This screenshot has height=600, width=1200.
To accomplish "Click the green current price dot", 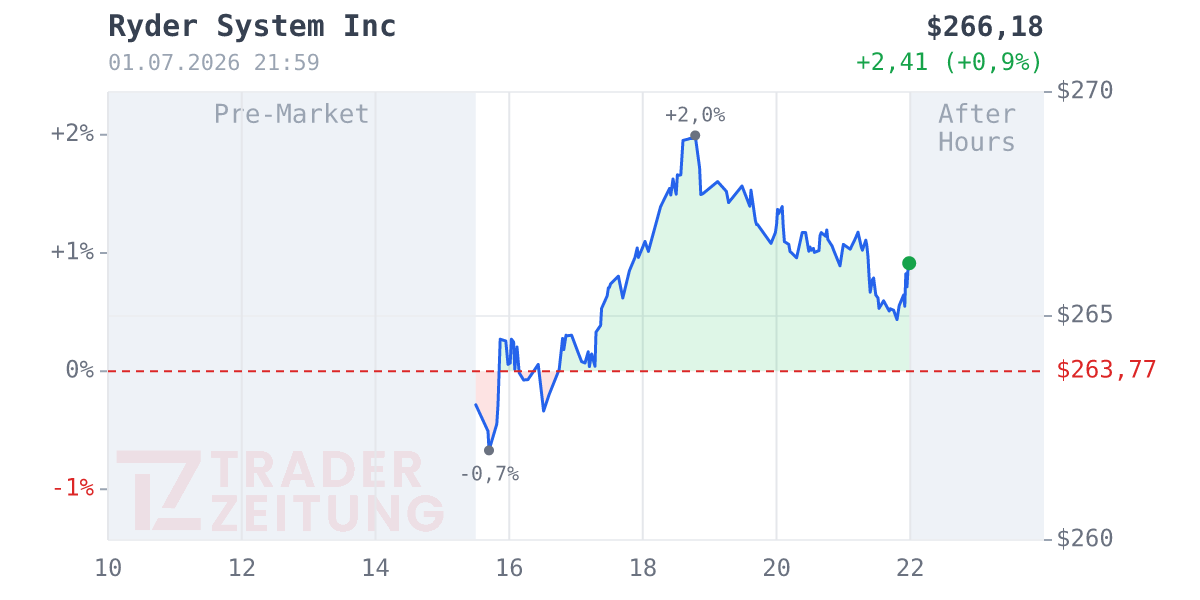I will [909, 263].
